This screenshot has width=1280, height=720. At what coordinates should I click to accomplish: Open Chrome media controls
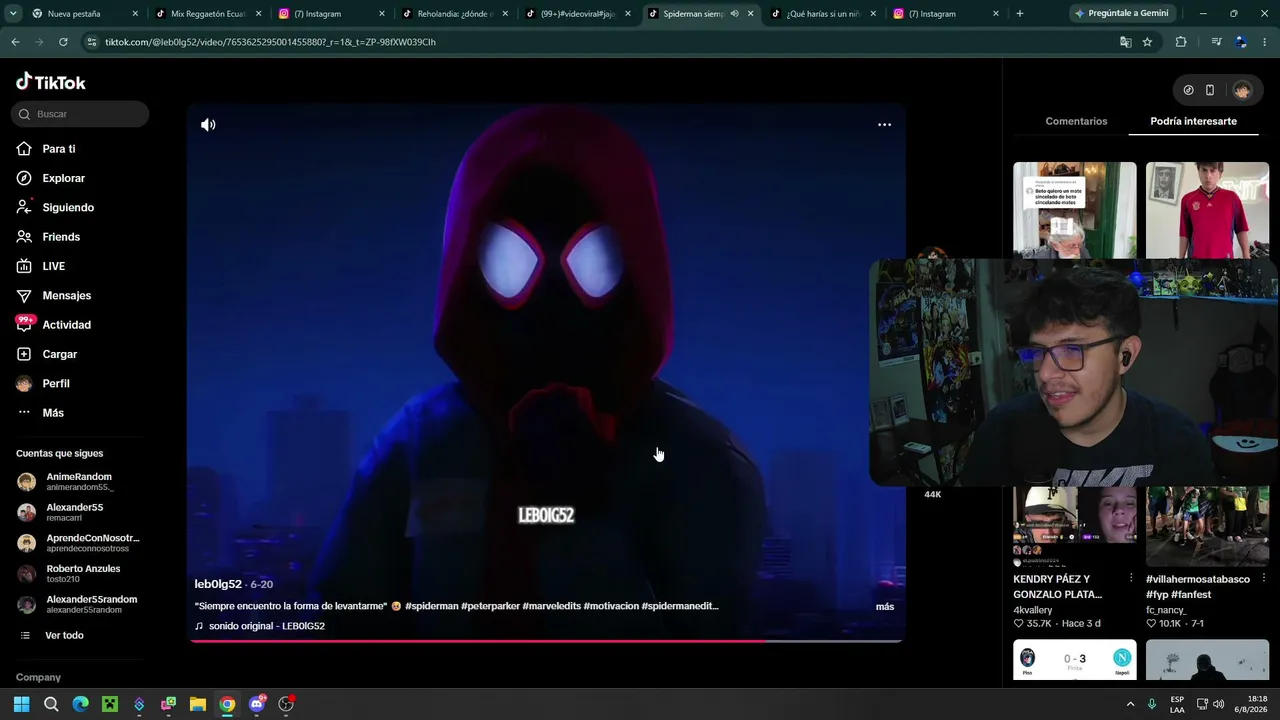click(x=1216, y=42)
